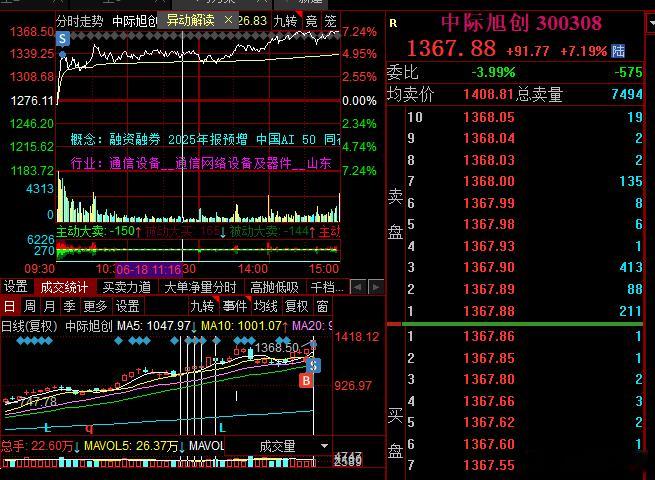The width and height of the screenshot is (655, 480).
Task: Click the 均卖价 1408.81 value
Action: 488,94
